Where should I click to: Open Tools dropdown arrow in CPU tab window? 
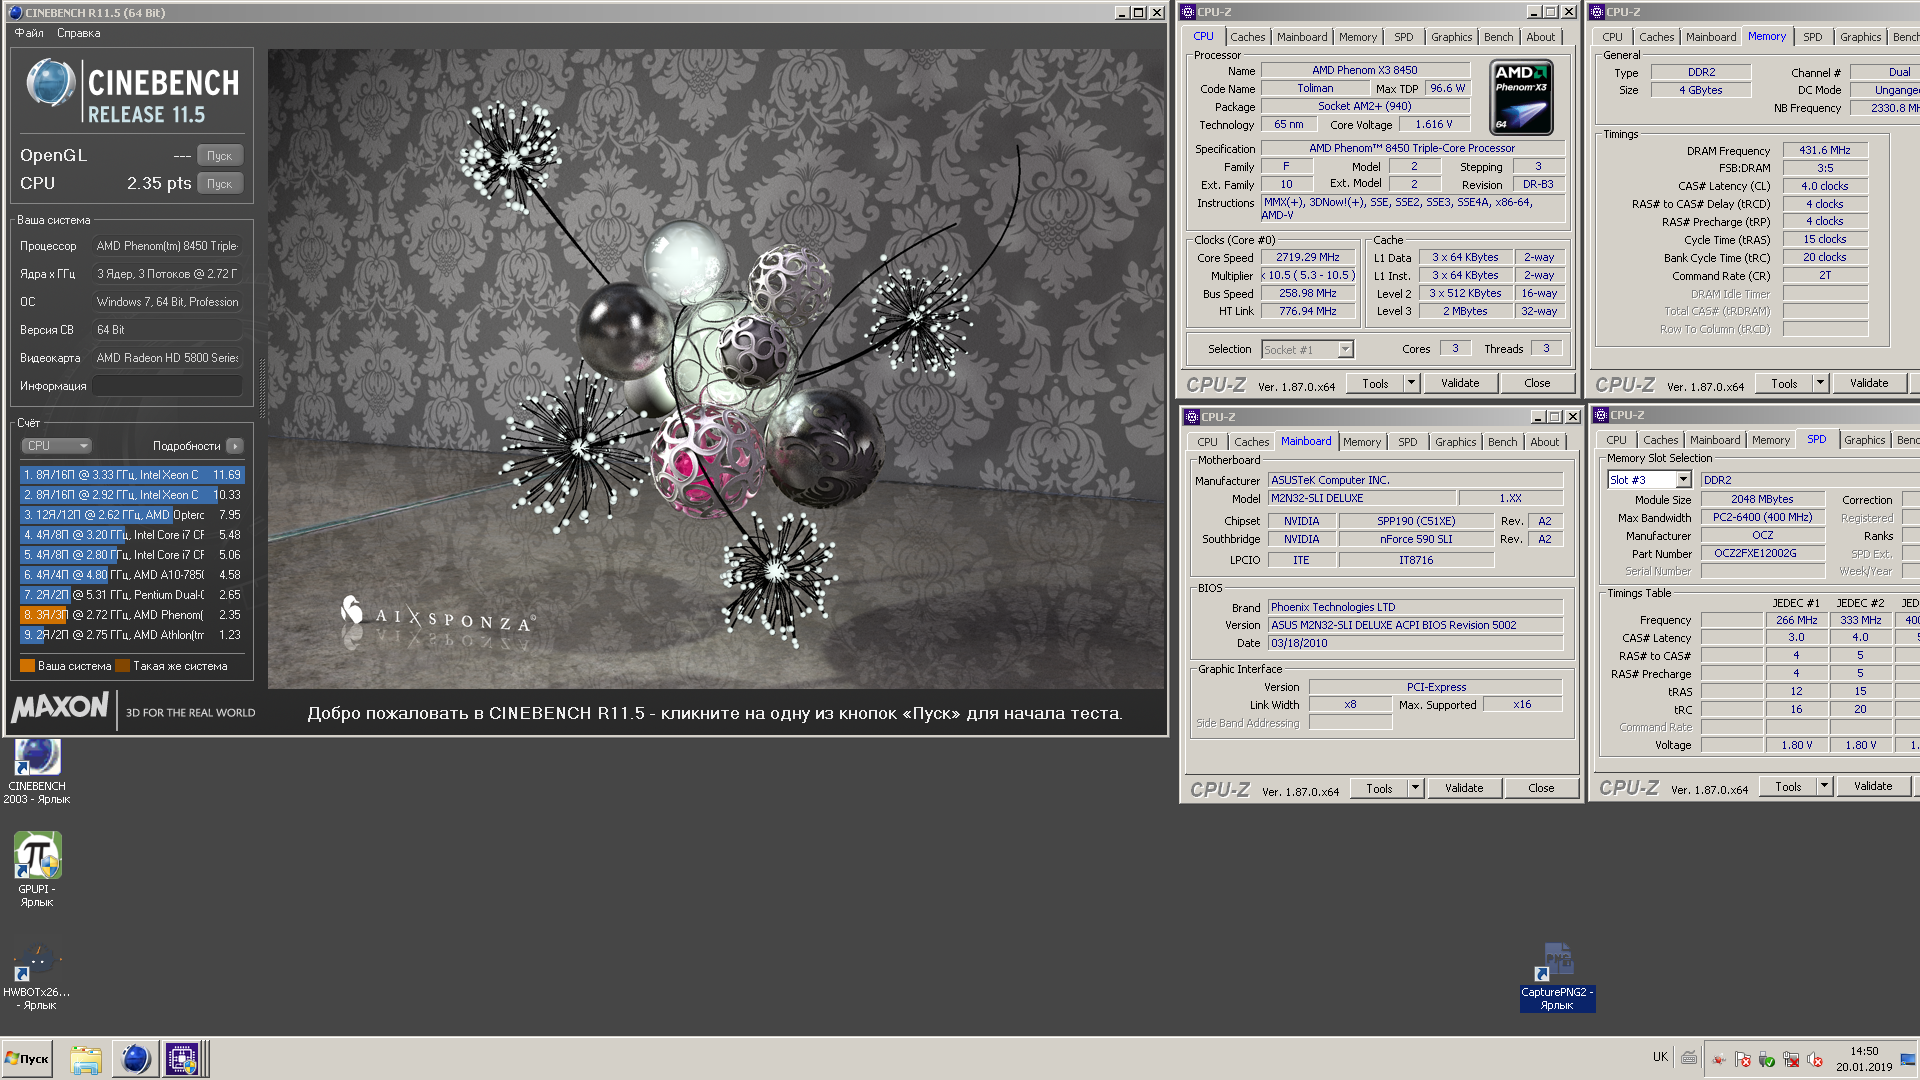pyautogui.click(x=1411, y=383)
